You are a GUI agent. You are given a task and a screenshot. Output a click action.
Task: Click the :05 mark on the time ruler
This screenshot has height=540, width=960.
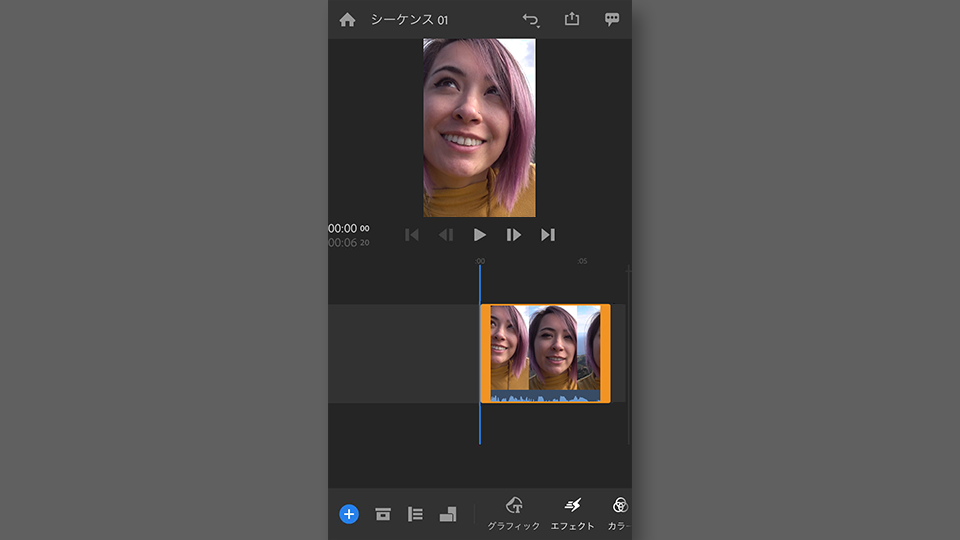(582, 261)
